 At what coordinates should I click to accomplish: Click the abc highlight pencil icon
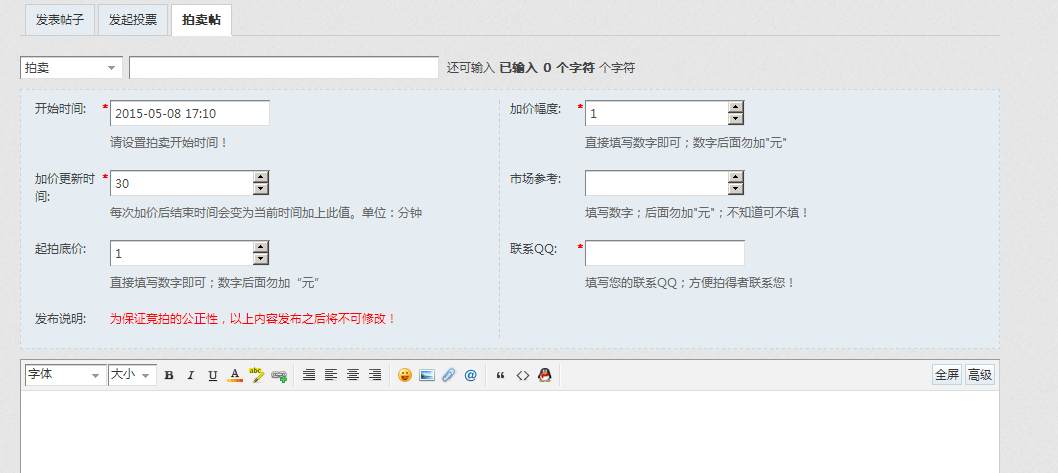256,375
